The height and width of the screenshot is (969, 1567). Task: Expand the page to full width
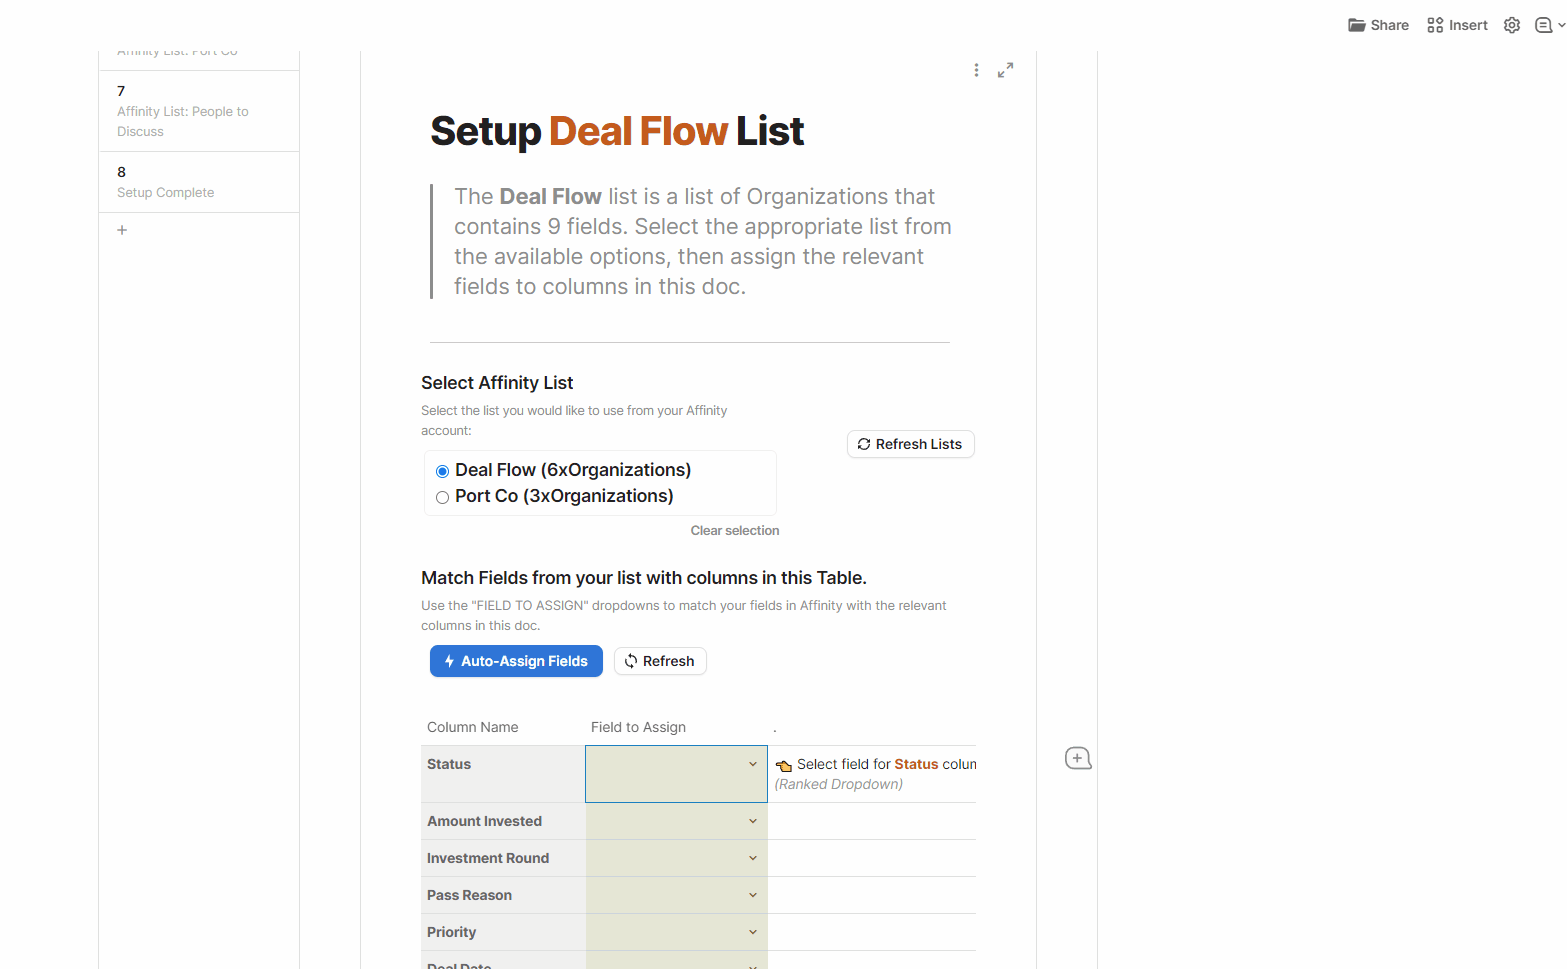click(1005, 70)
